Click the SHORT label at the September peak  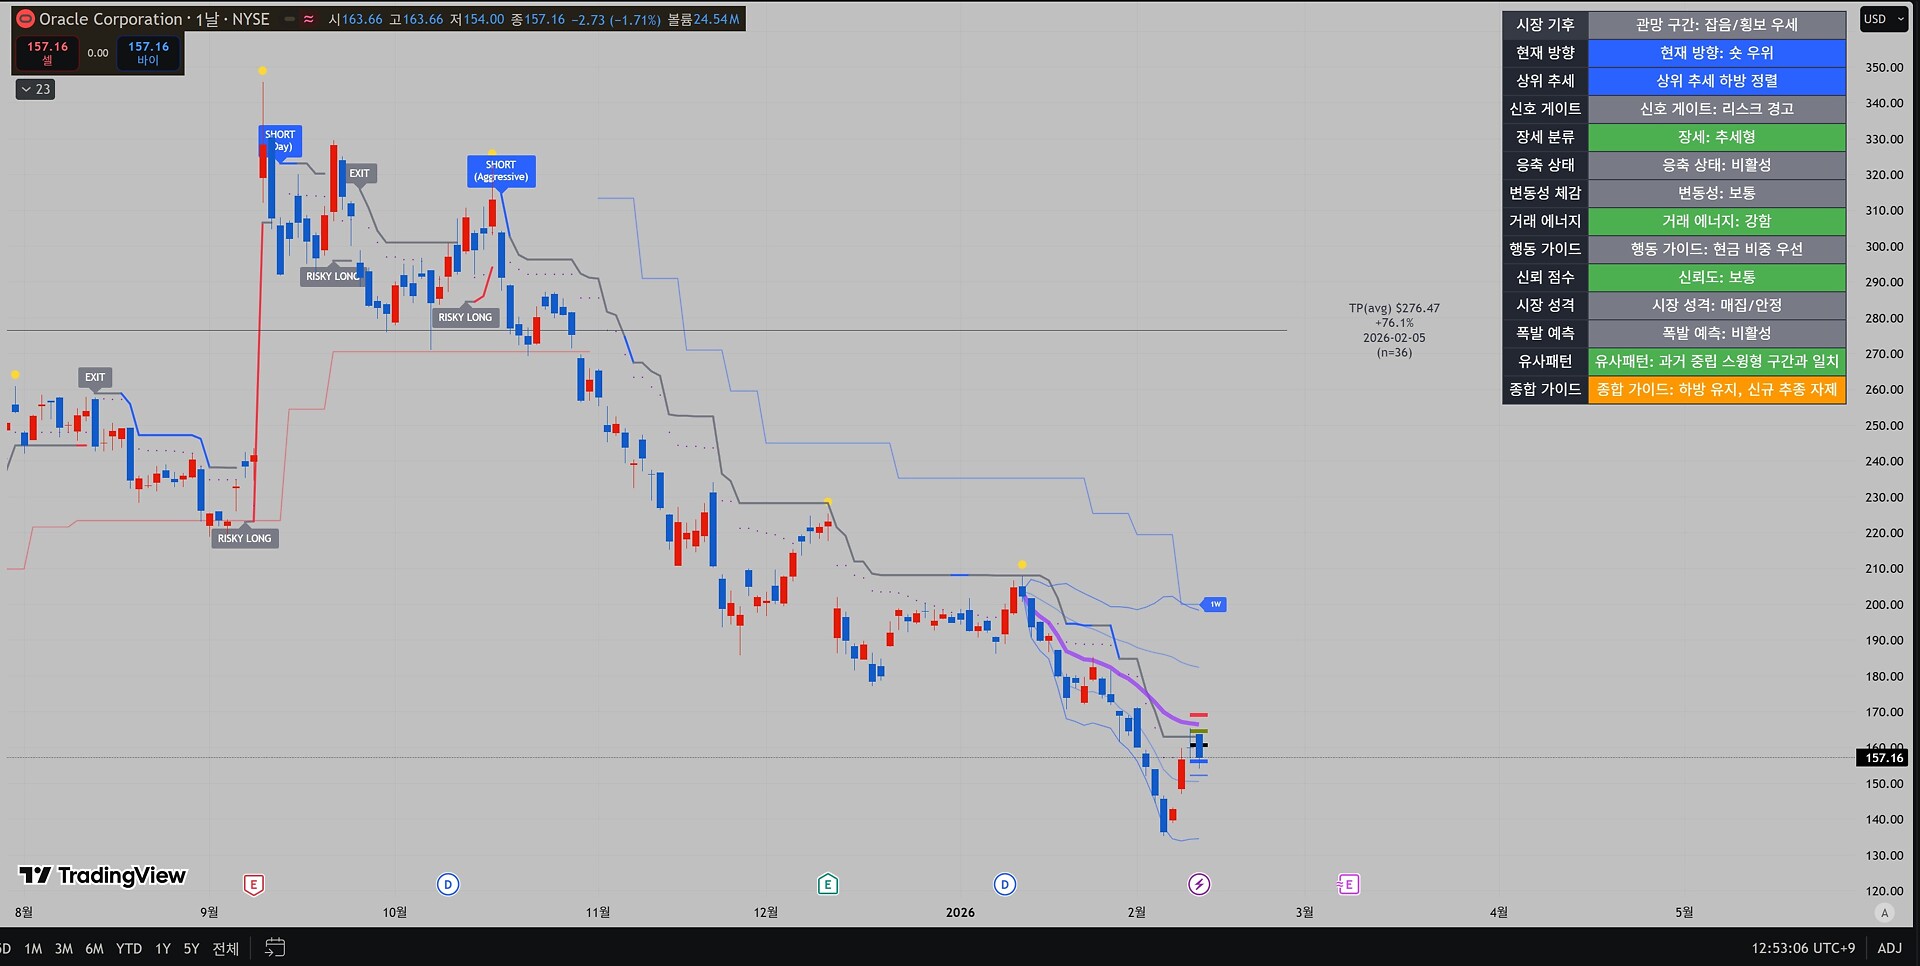coord(280,140)
